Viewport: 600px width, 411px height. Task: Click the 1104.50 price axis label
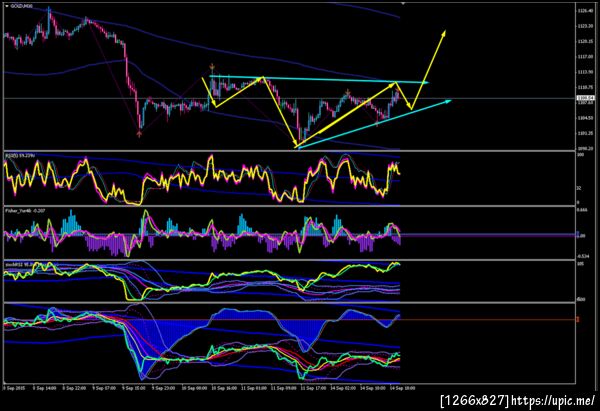(x=585, y=118)
